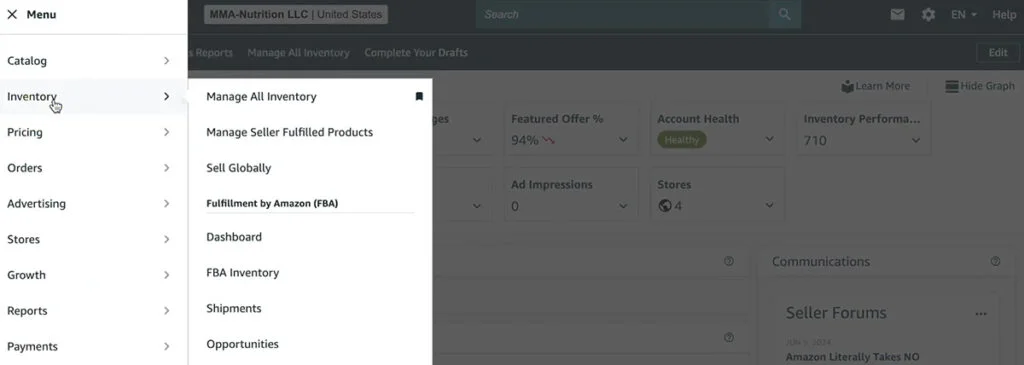
Task: Click the 94% featured offer value
Action: point(524,140)
